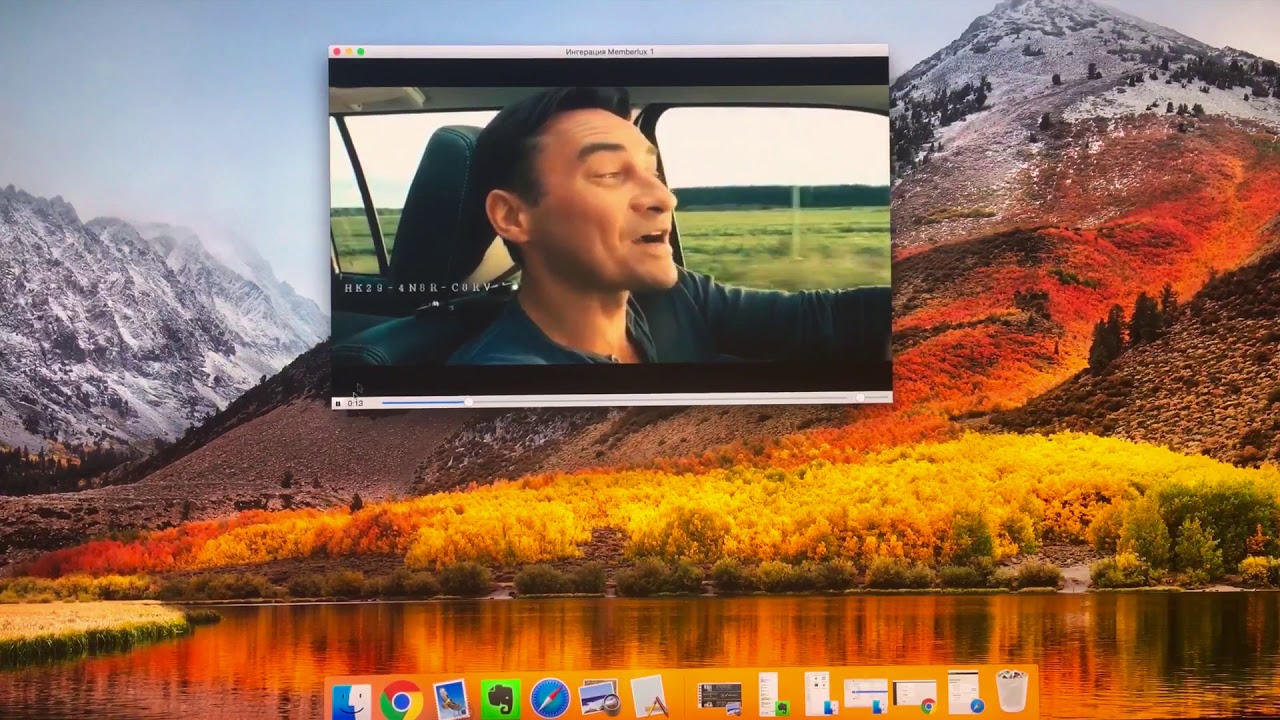Open Preview from the Dock
Viewport: 1280px width, 720px height.
pos(600,697)
